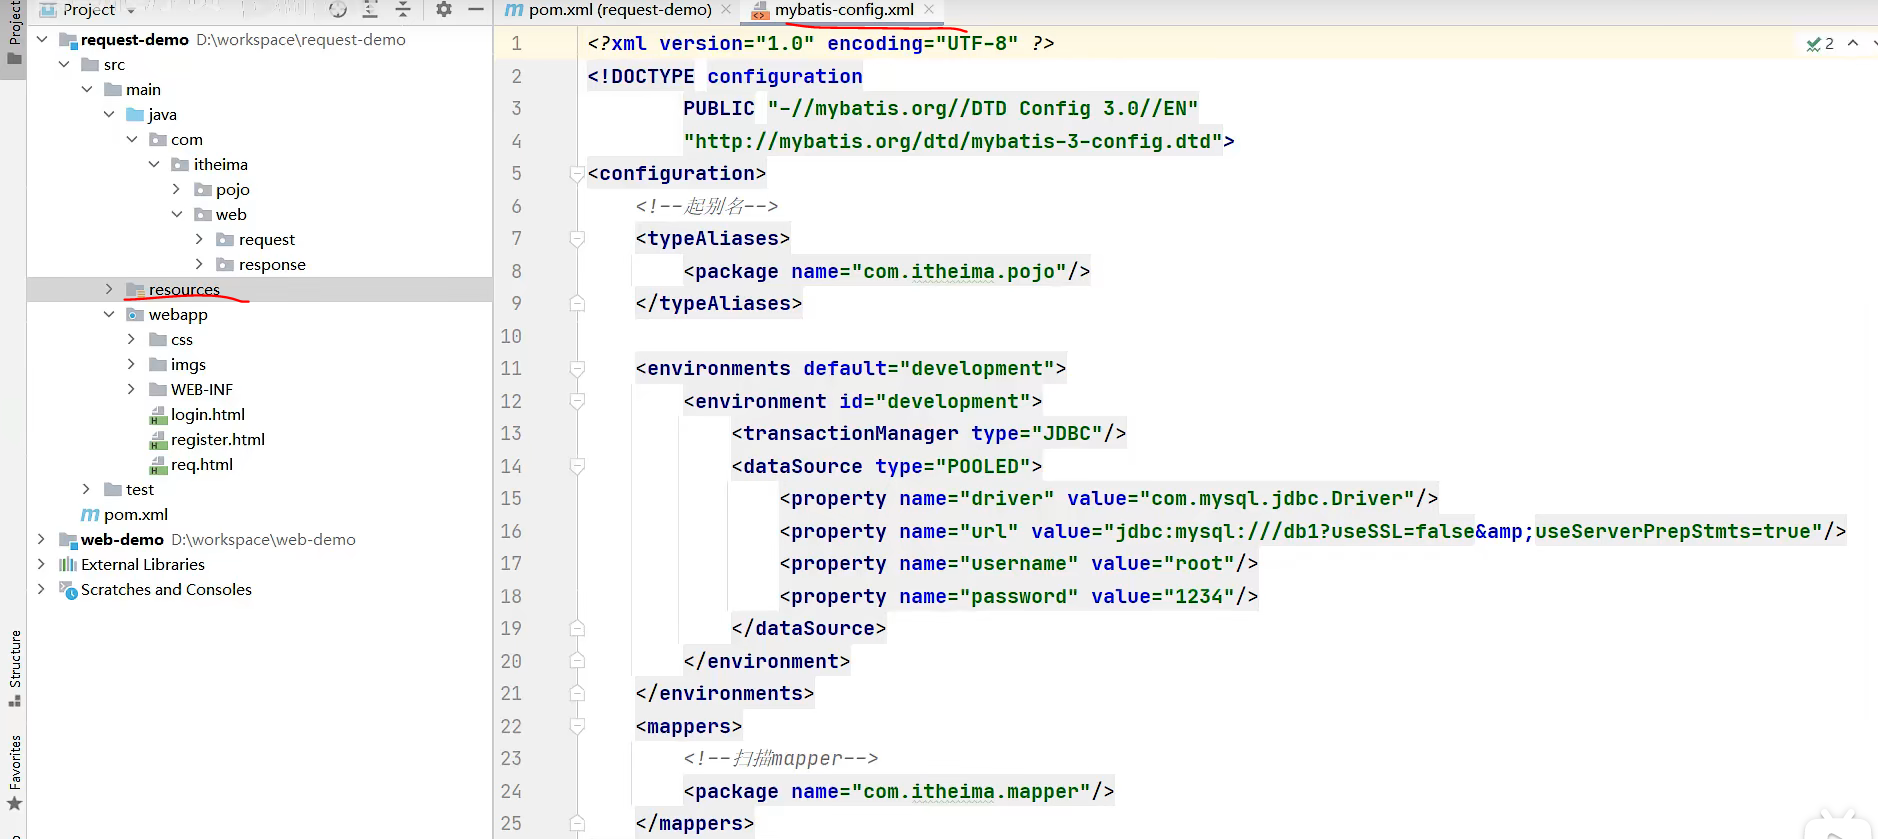Fold the environment block at line 12
The height and width of the screenshot is (839, 1878).
pyautogui.click(x=577, y=401)
